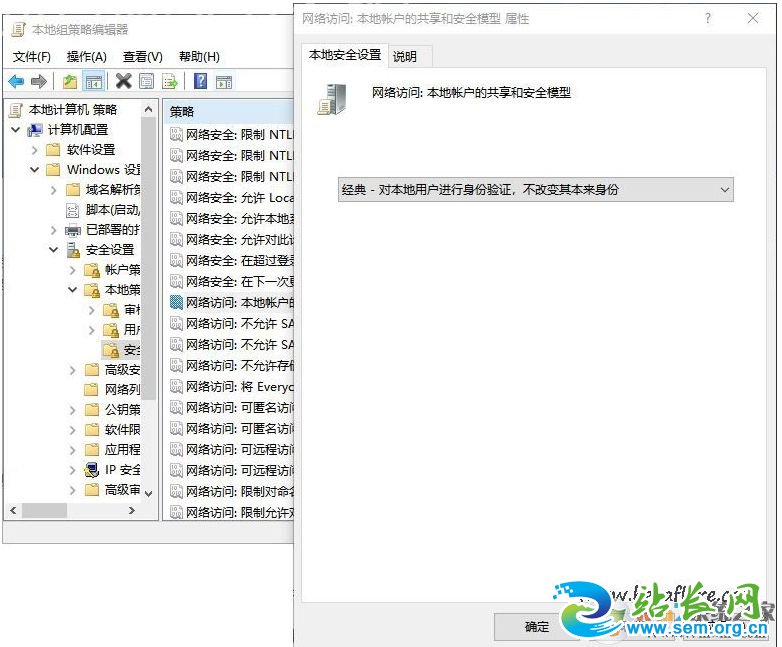782x647 pixels.
Task: Click tree vertical scrollbar down arrow
Action: point(148,493)
